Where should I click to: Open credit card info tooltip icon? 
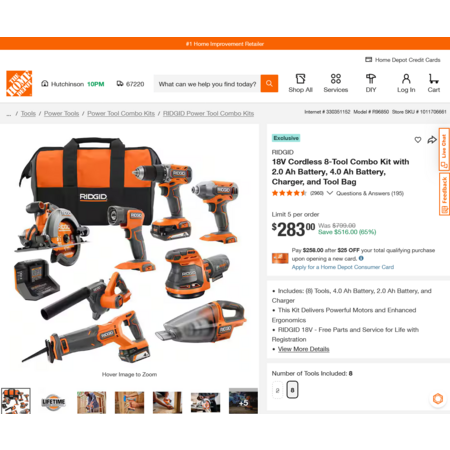tap(361, 258)
